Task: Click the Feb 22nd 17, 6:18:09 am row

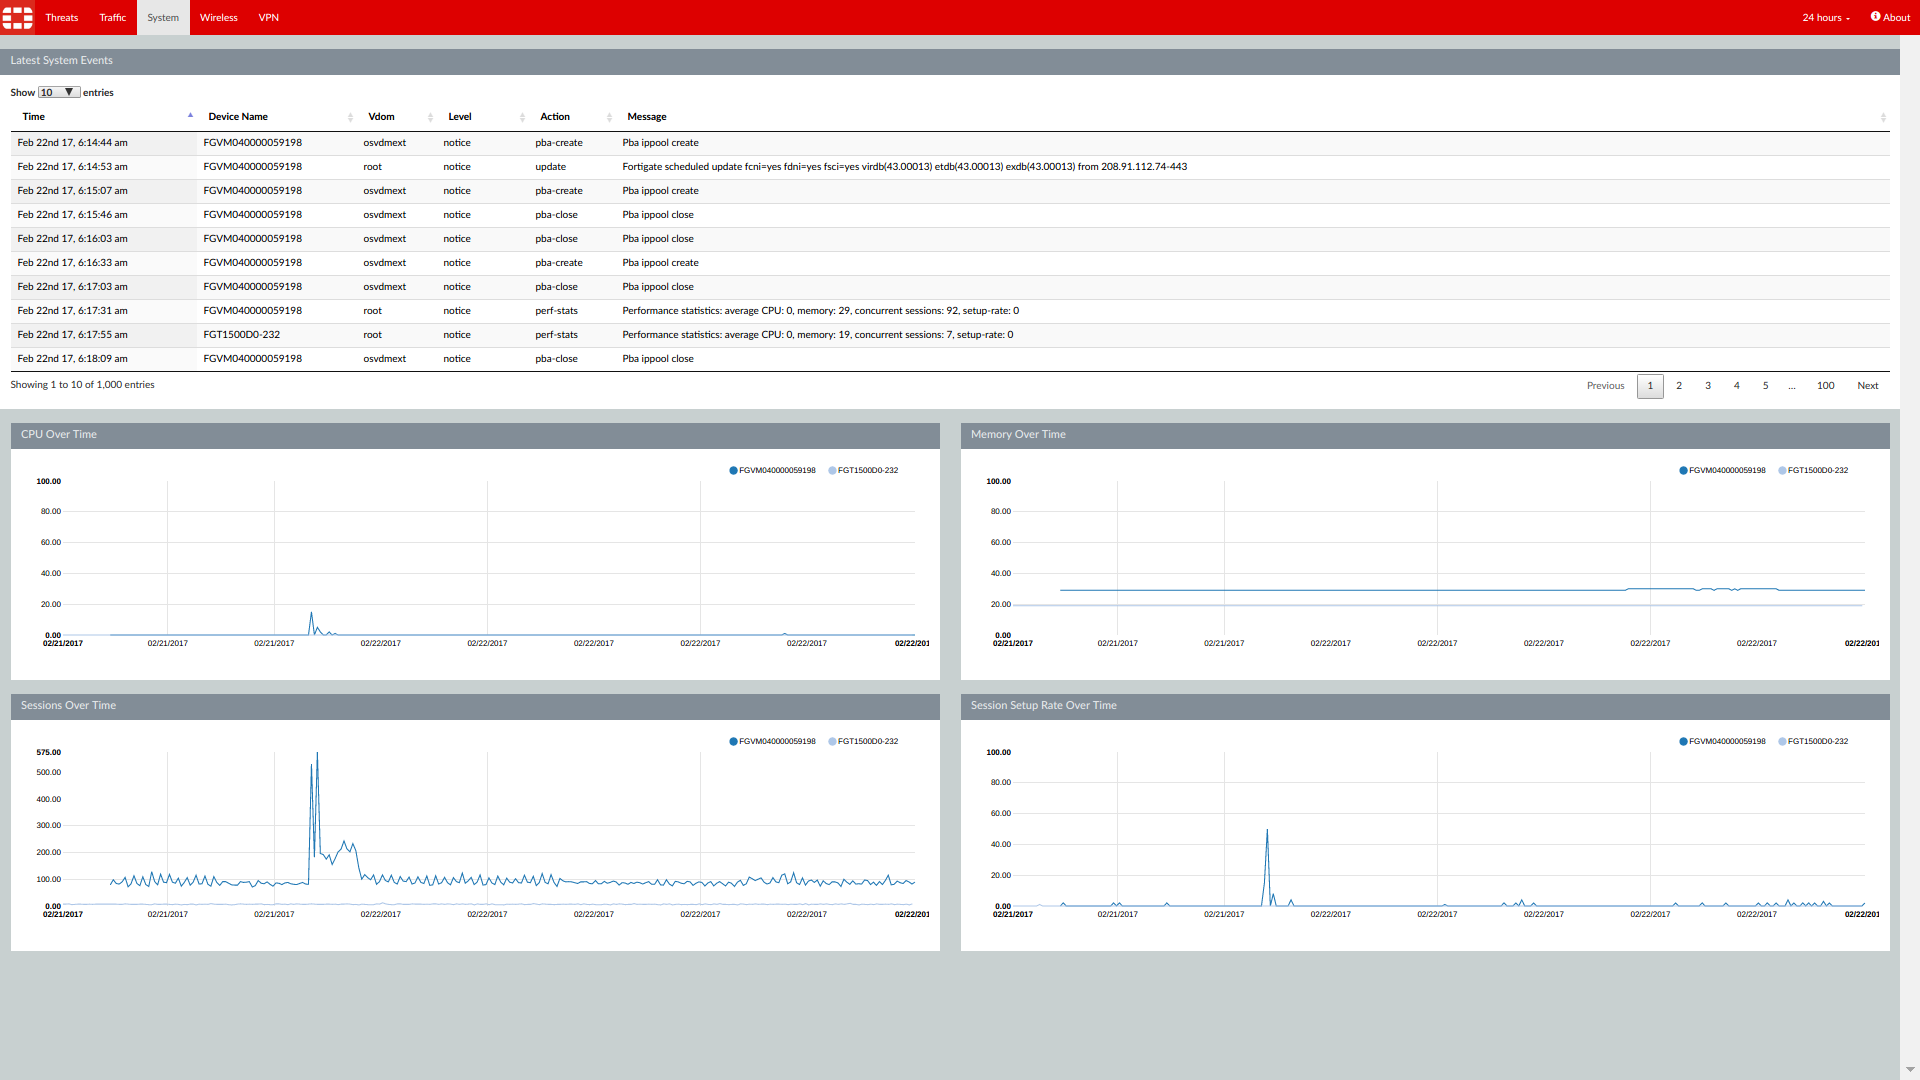Action: [x=950, y=359]
